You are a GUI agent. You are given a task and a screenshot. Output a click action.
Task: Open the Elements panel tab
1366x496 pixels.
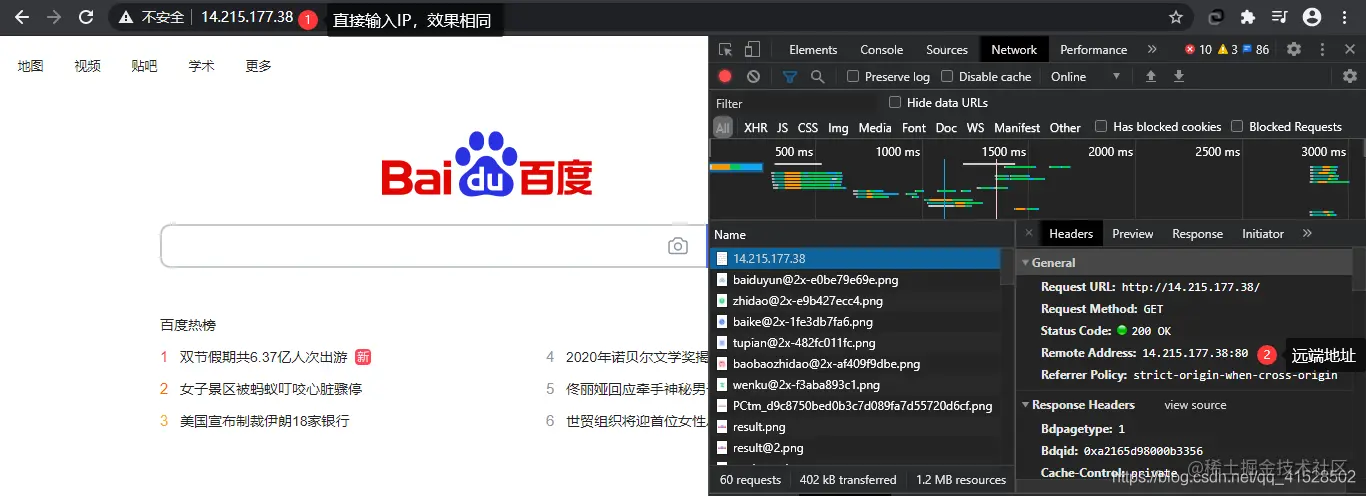813,49
